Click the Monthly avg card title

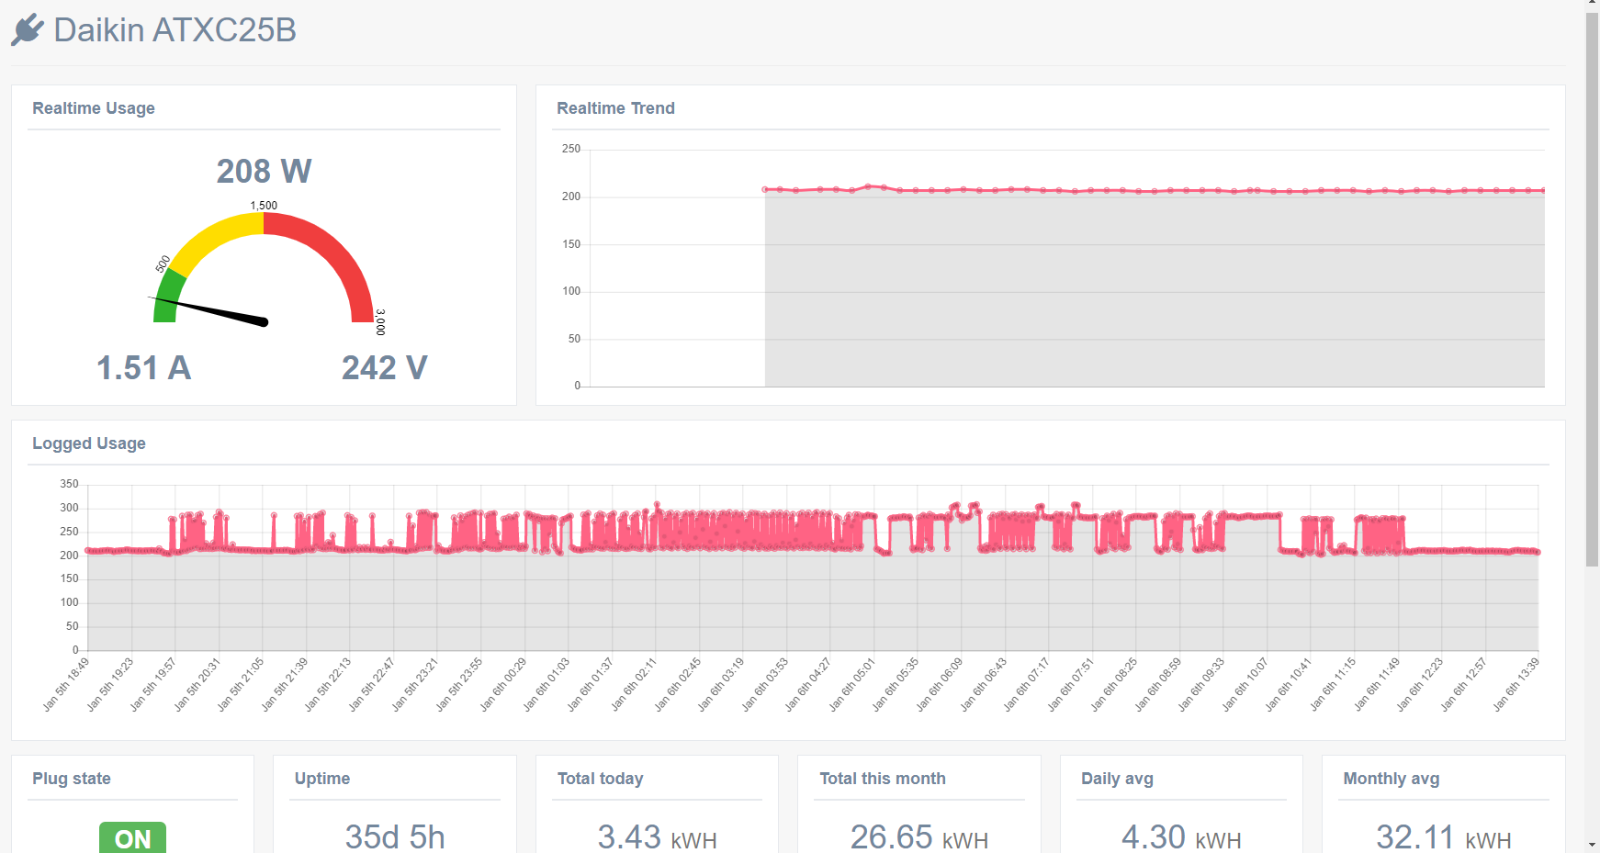pos(1391,778)
